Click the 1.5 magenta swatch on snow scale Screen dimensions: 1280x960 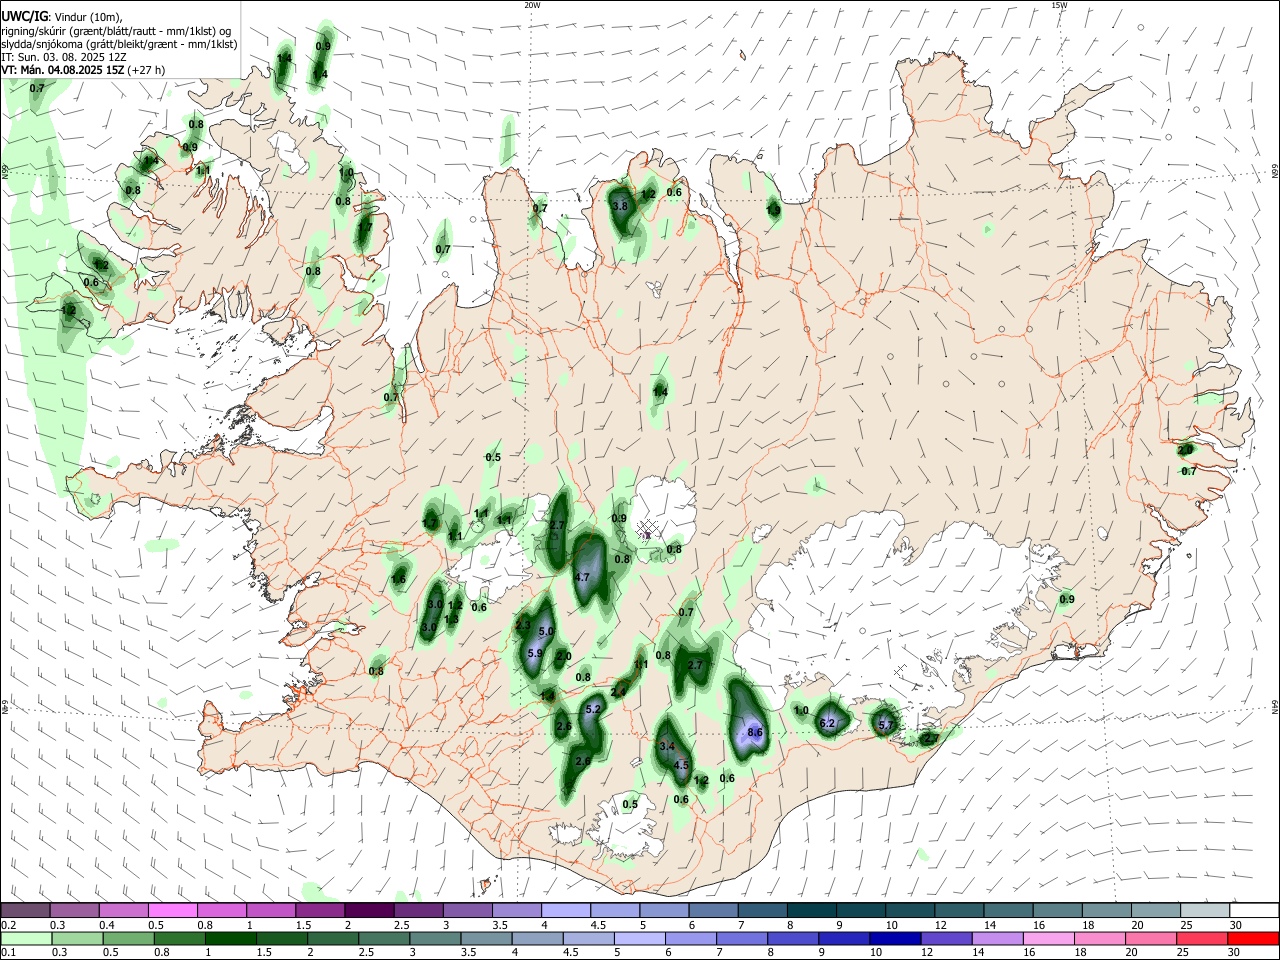pyautogui.click(x=319, y=910)
